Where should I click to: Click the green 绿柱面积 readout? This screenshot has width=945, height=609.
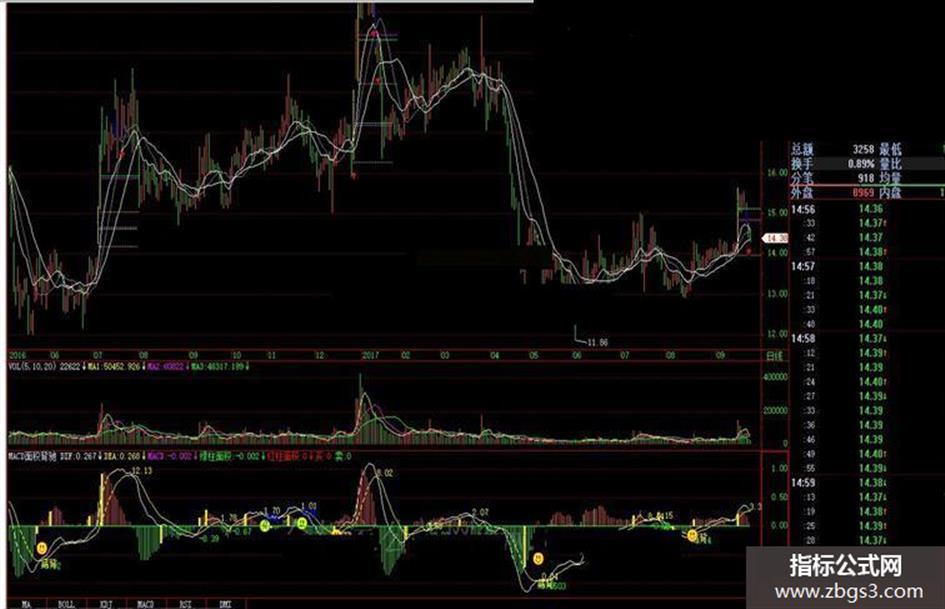tap(229, 456)
